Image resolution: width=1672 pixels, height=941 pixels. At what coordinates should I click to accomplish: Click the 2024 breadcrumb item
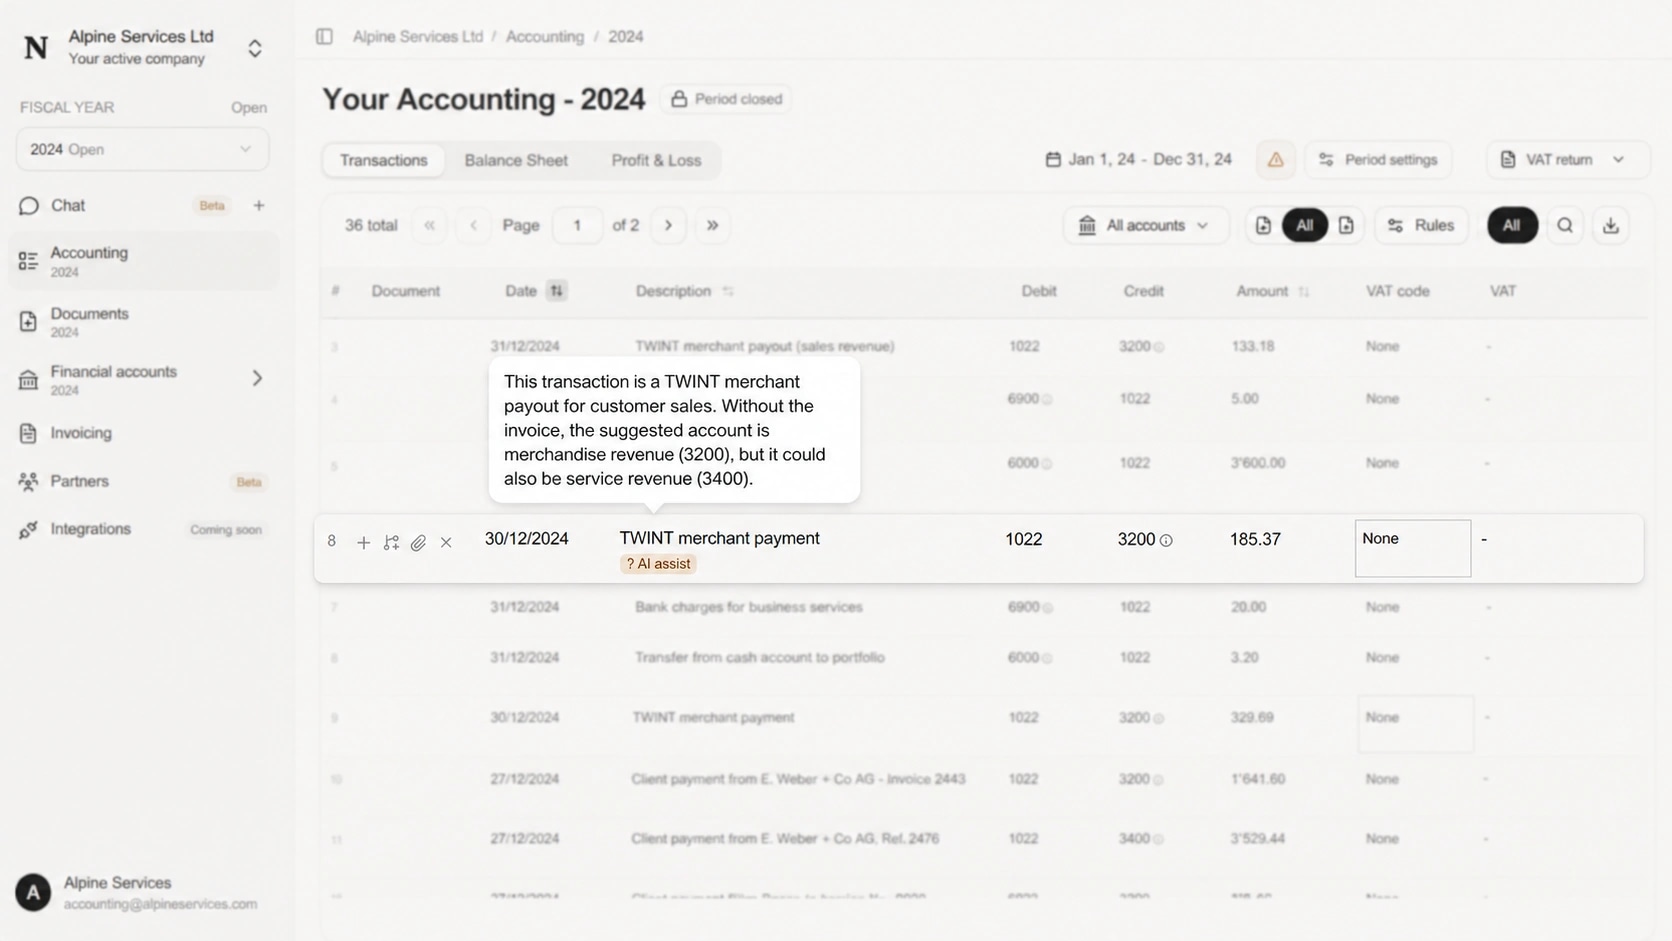(x=626, y=37)
